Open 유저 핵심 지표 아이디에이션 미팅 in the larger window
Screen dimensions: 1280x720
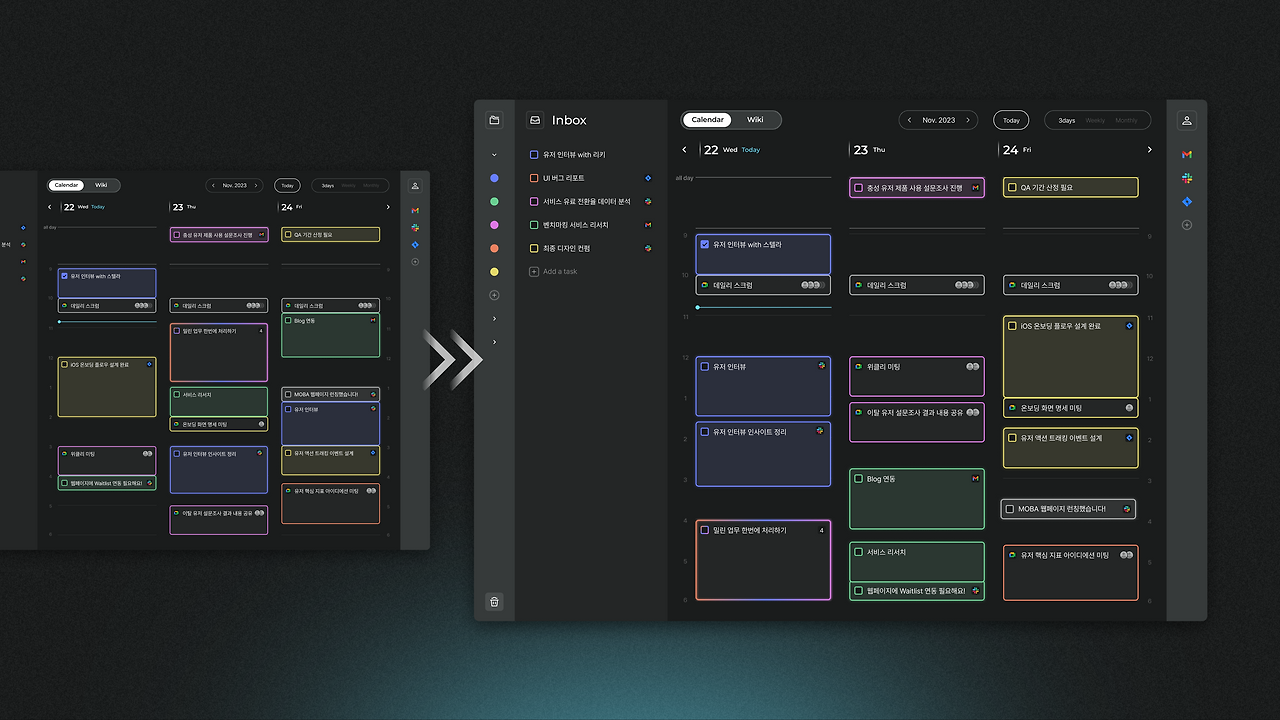click(1071, 572)
